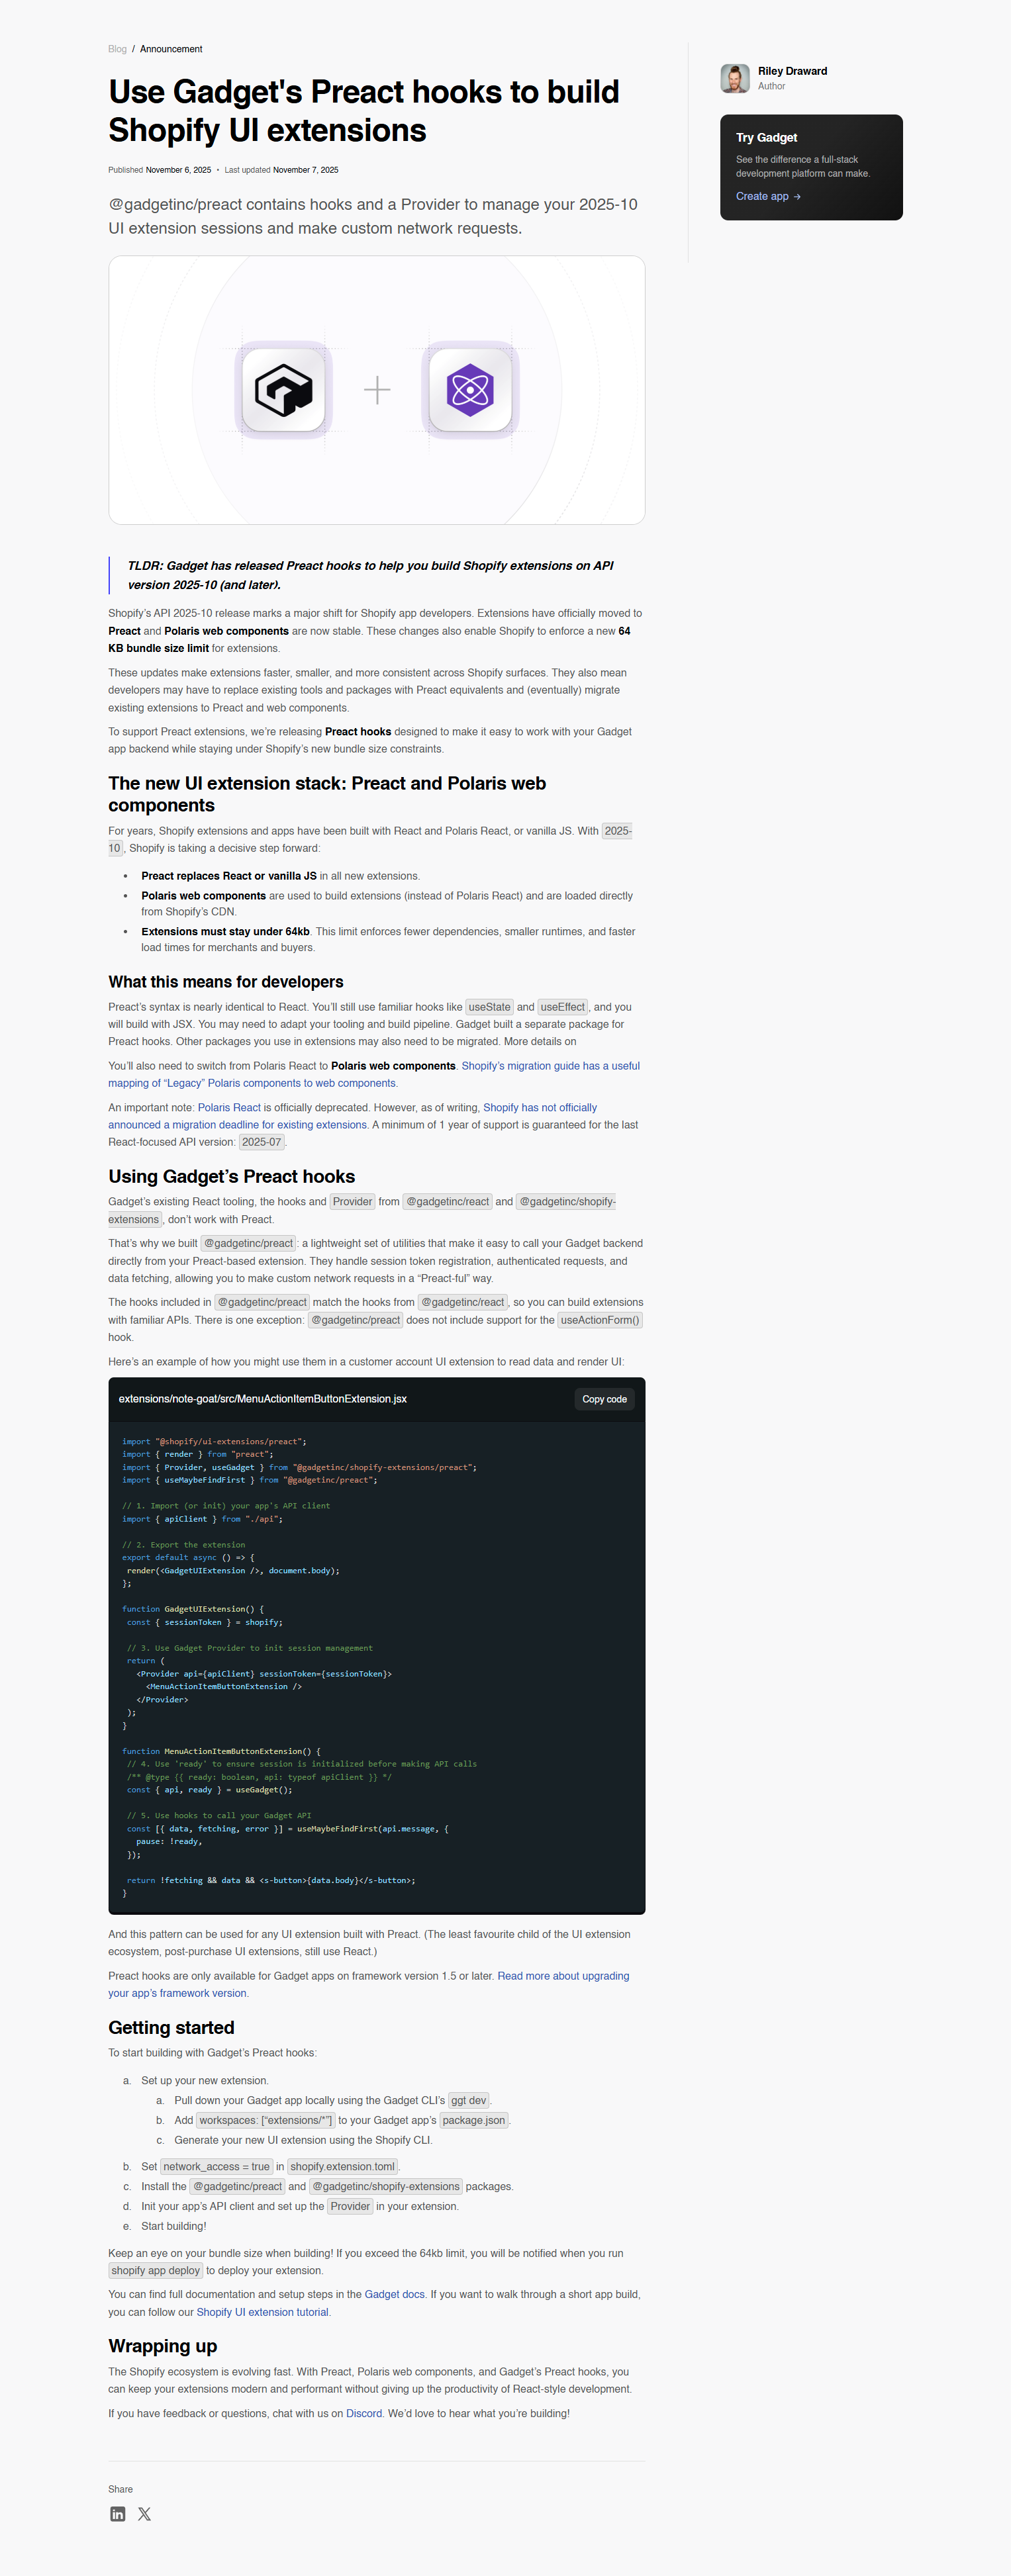
Task: Click the Getting started heading
Action: click(171, 2027)
